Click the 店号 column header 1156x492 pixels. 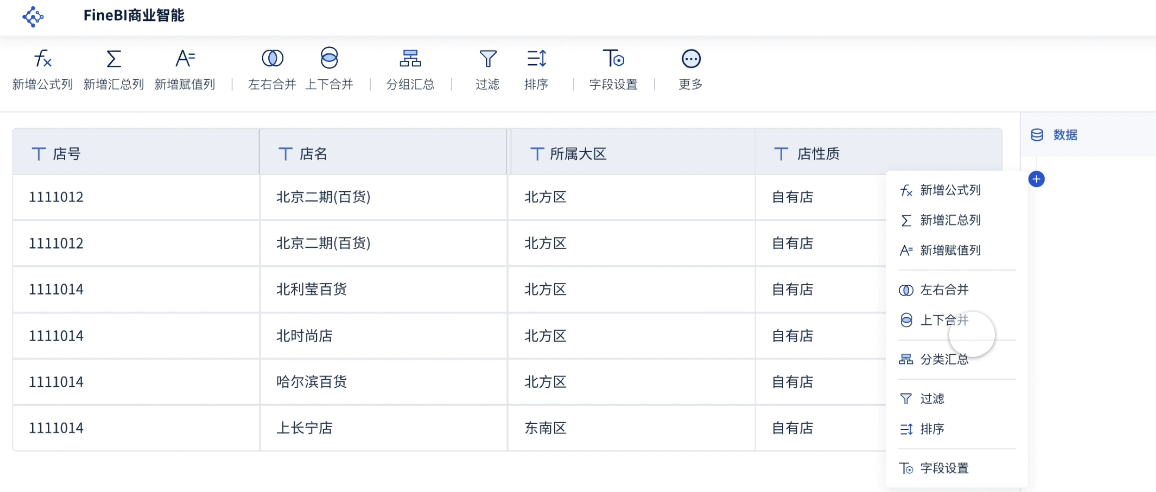coord(66,154)
